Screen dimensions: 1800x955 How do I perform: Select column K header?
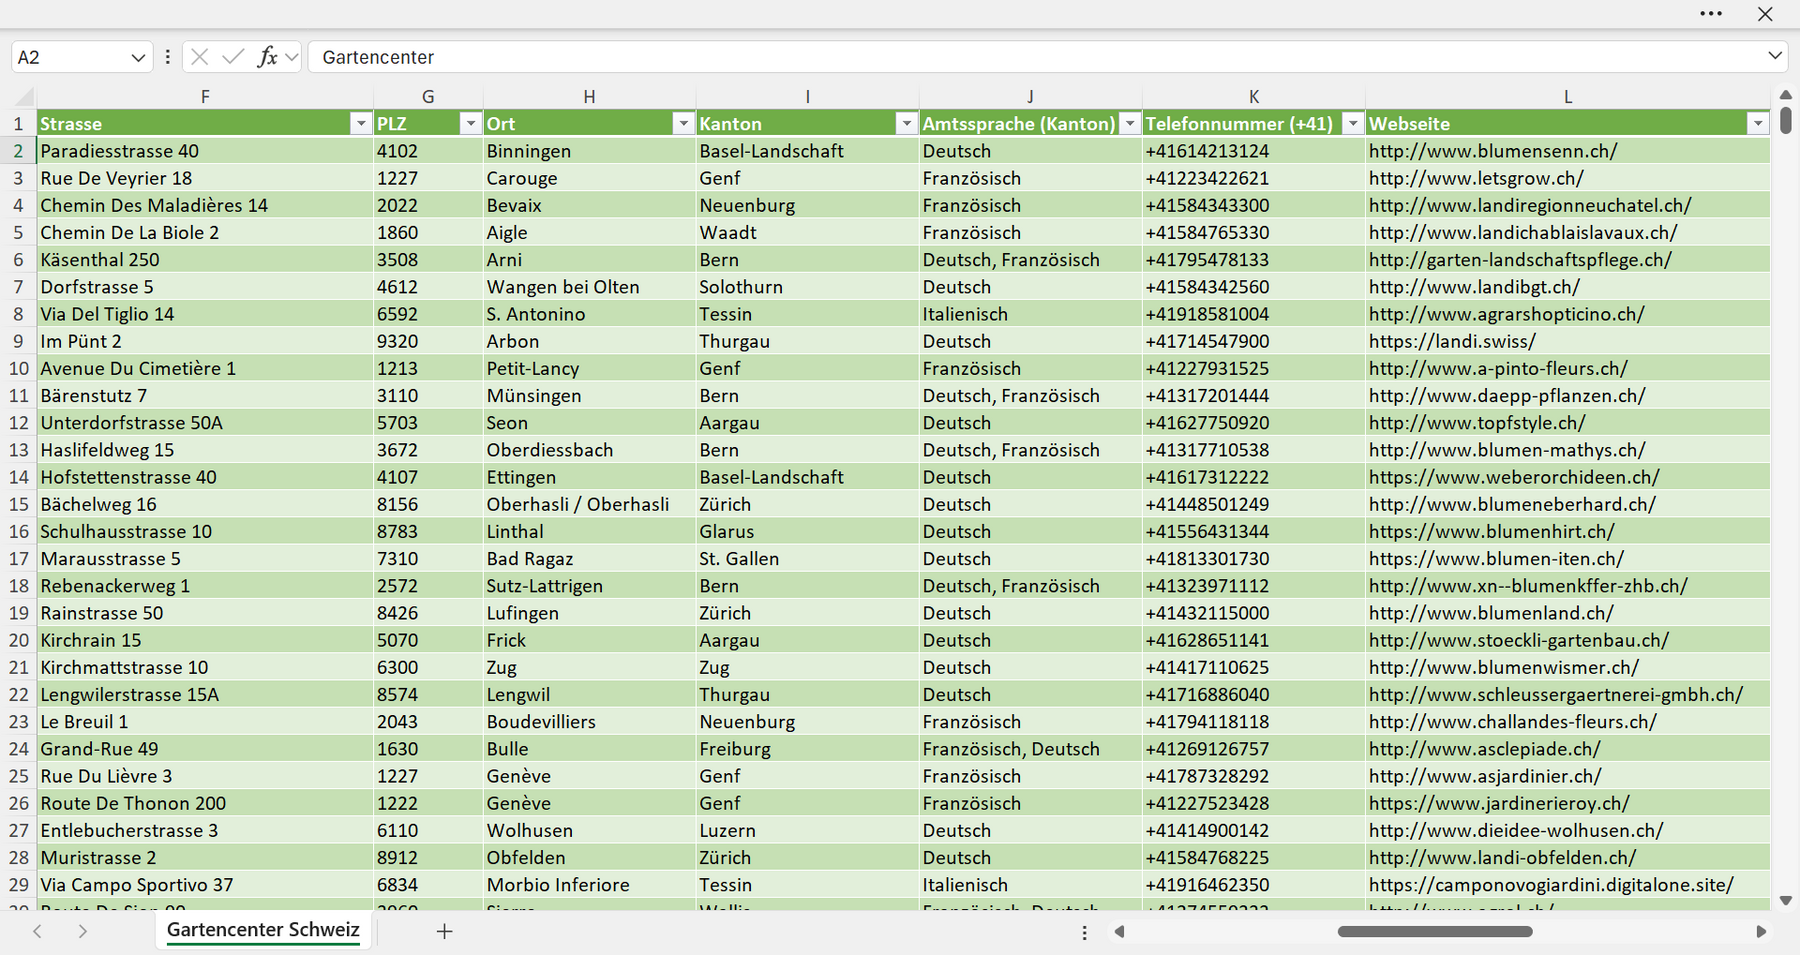pyautogui.click(x=1254, y=97)
